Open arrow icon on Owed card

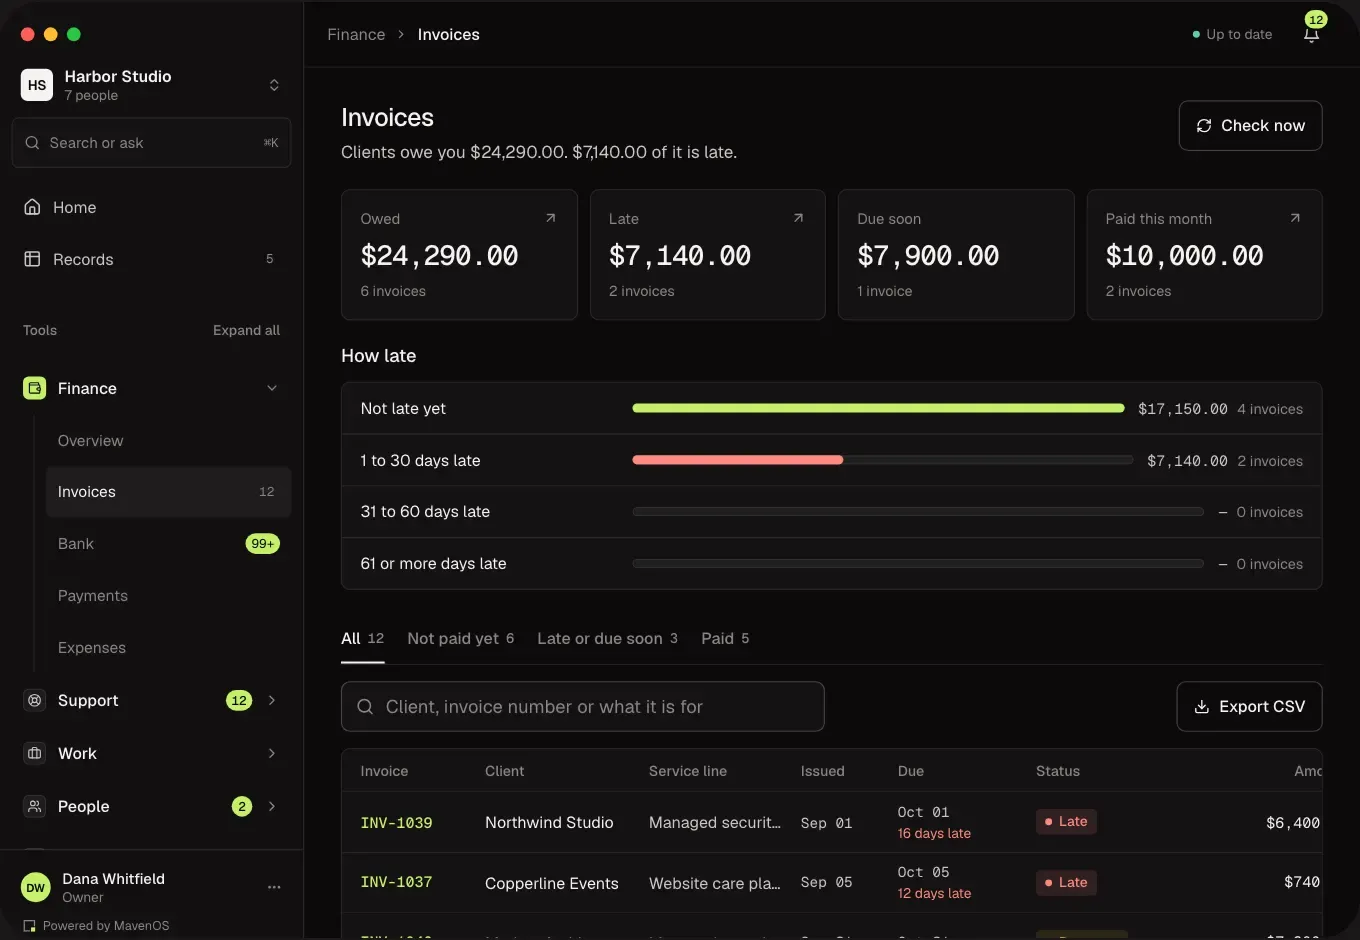tap(550, 218)
